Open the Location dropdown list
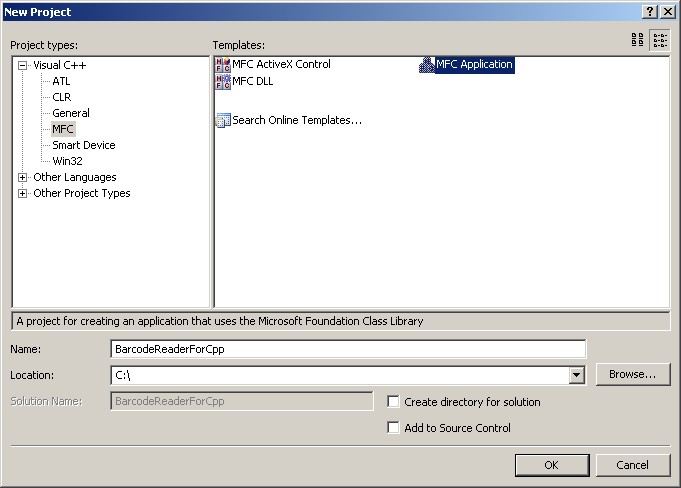The height and width of the screenshot is (488, 681). (576, 375)
